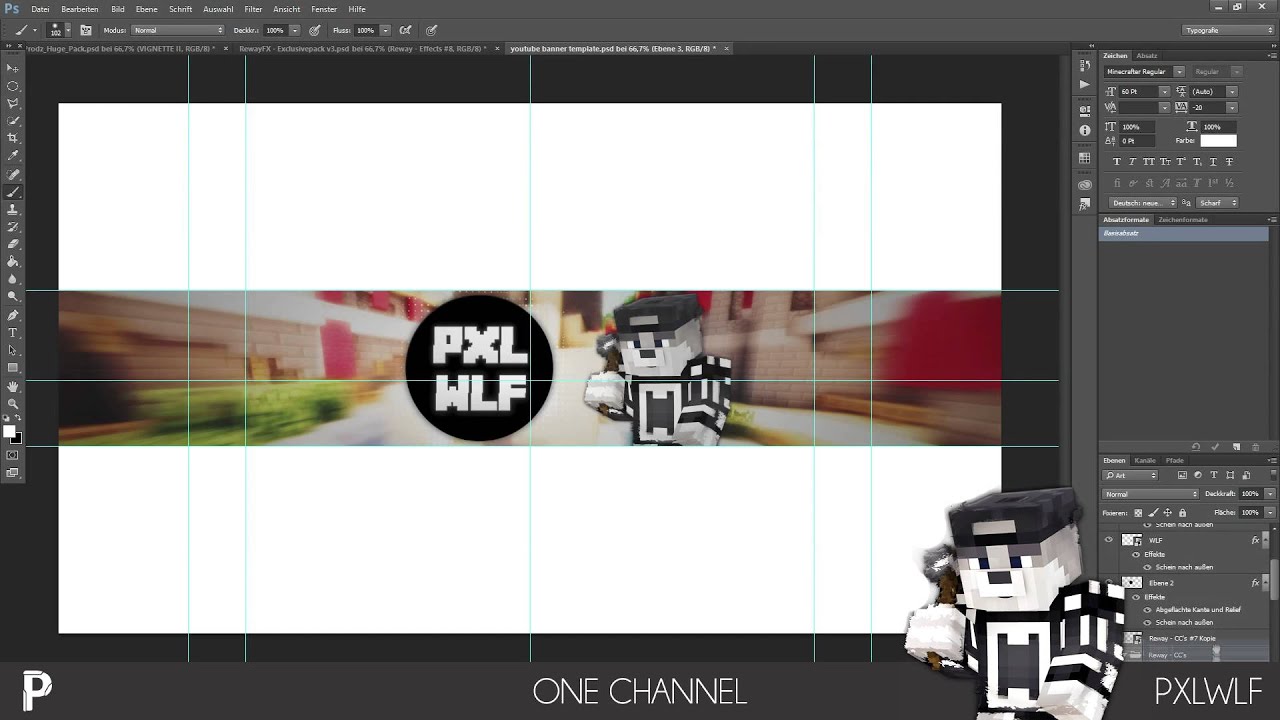This screenshot has width=1280, height=720.
Task: Open the Minecrafter Regular font family dropdown
Action: click(1179, 72)
